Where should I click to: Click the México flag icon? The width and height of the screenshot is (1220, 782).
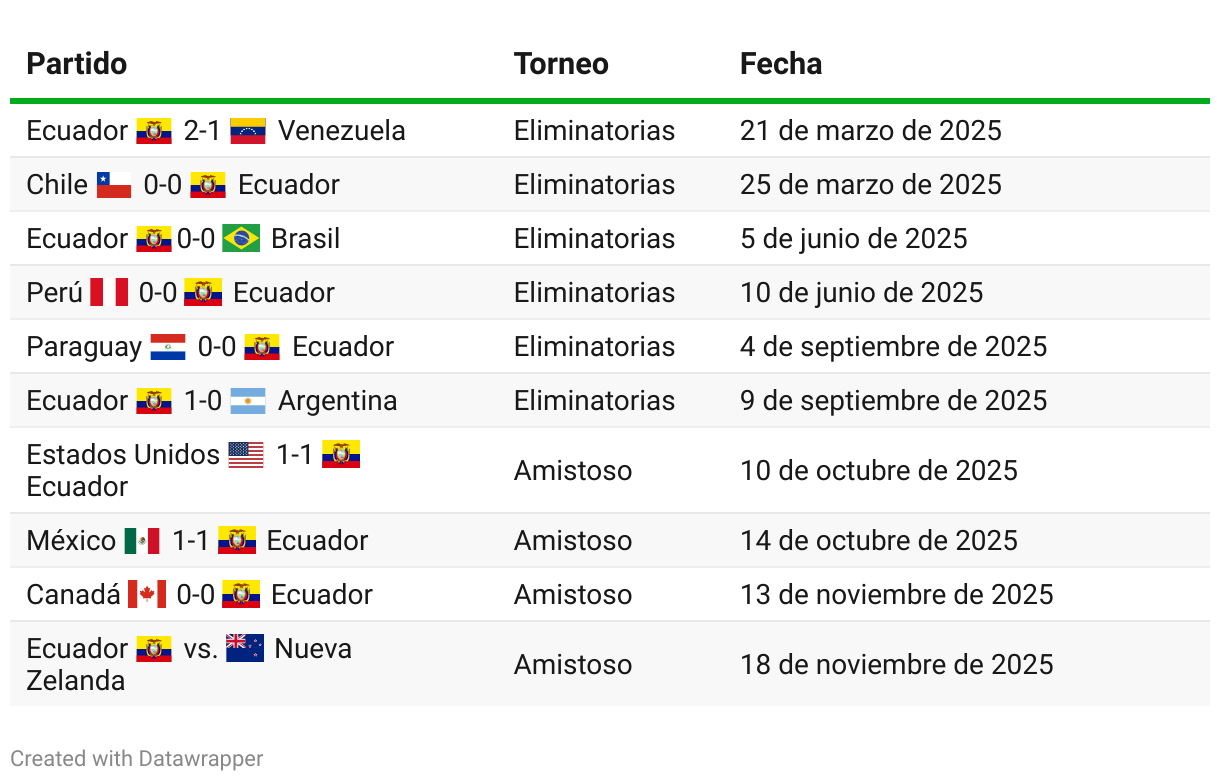click(x=142, y=541)
